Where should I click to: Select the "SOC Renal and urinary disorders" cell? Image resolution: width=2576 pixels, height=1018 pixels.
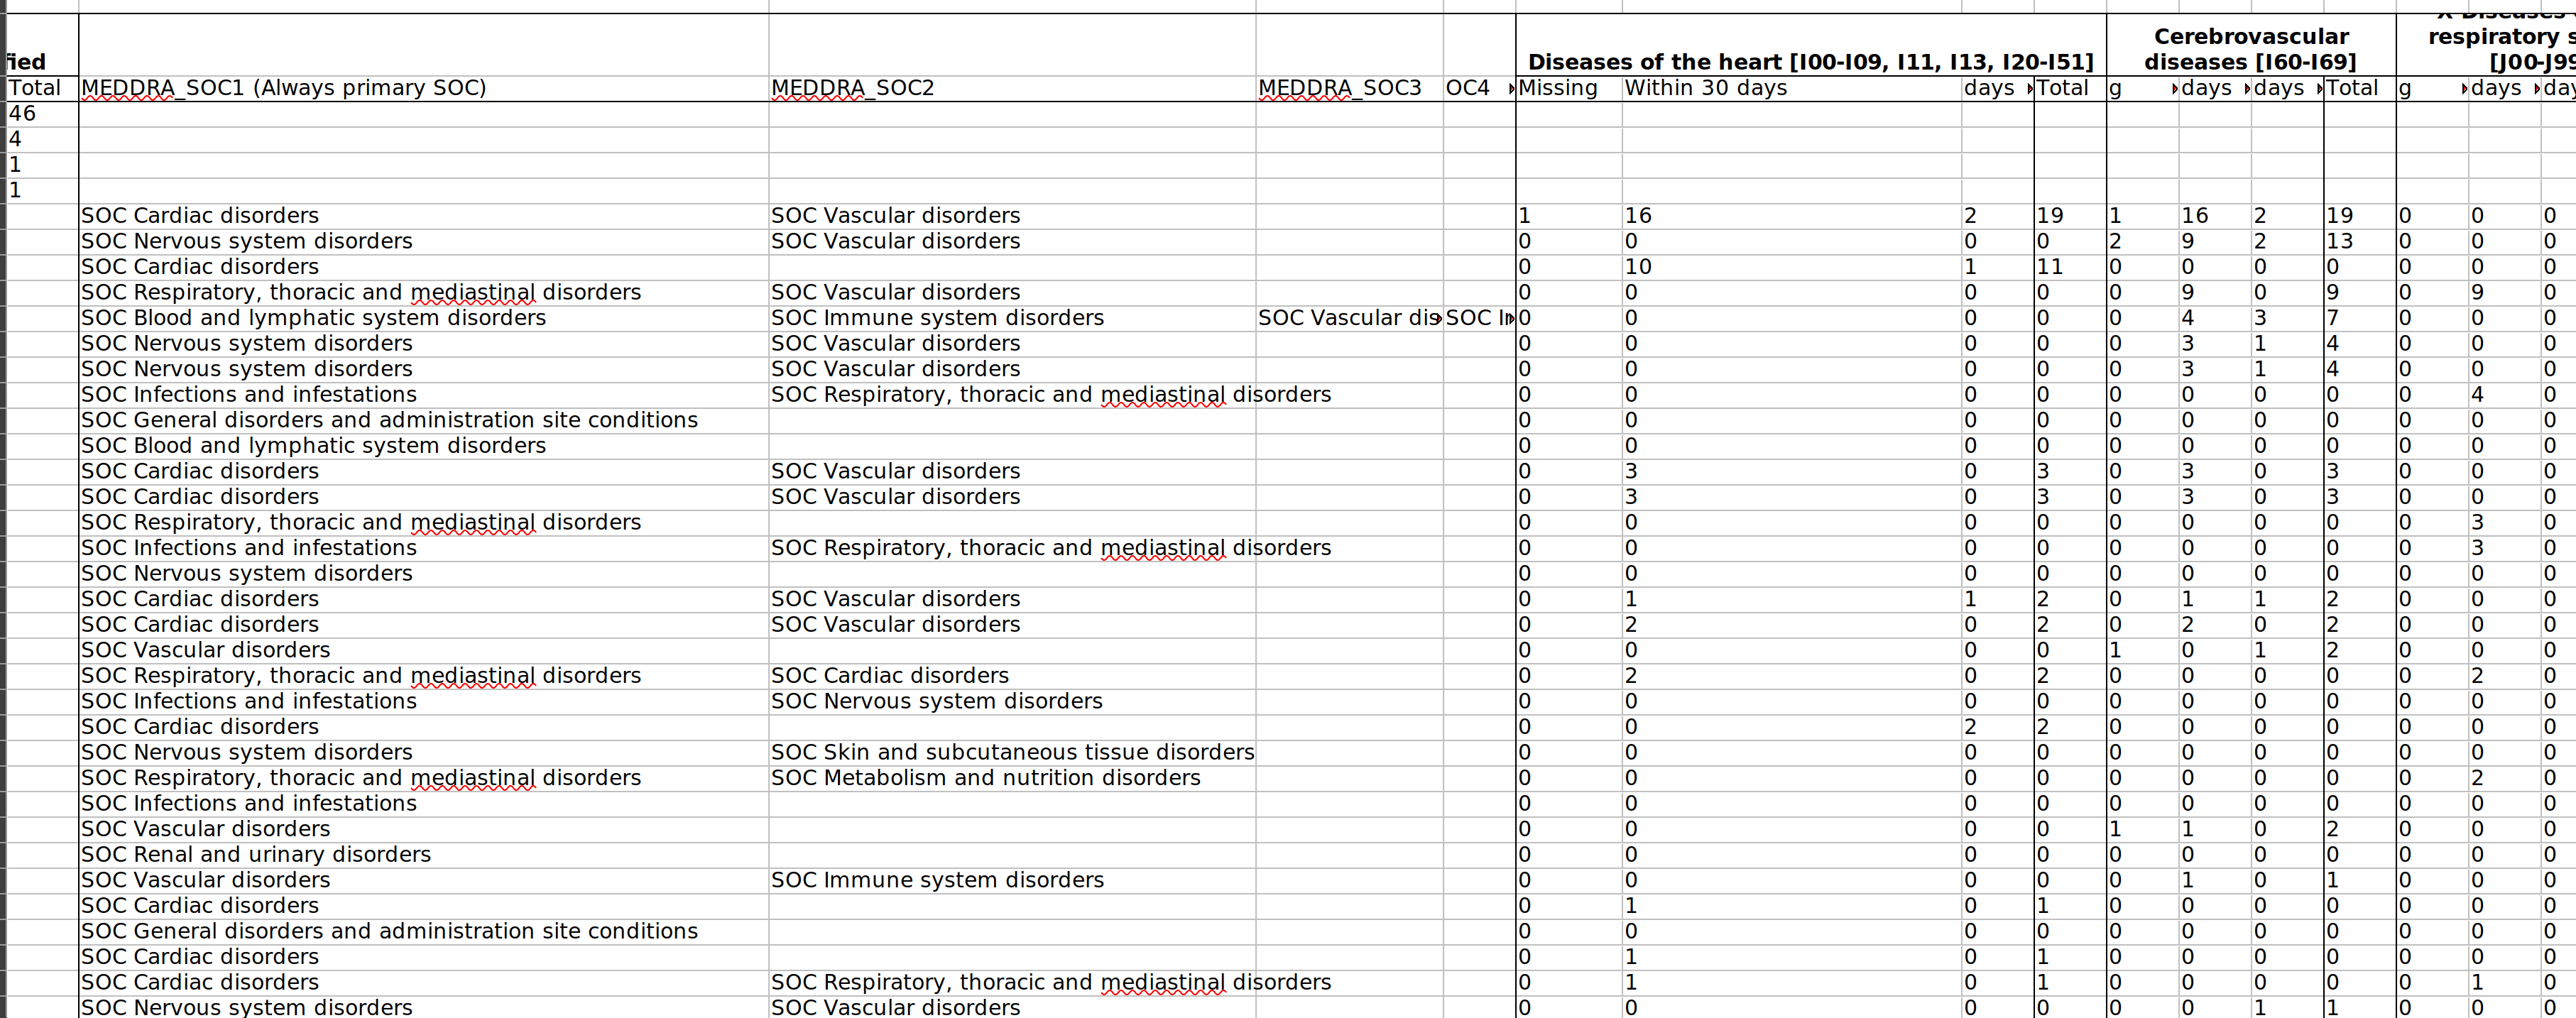click(x=423, y=855)
